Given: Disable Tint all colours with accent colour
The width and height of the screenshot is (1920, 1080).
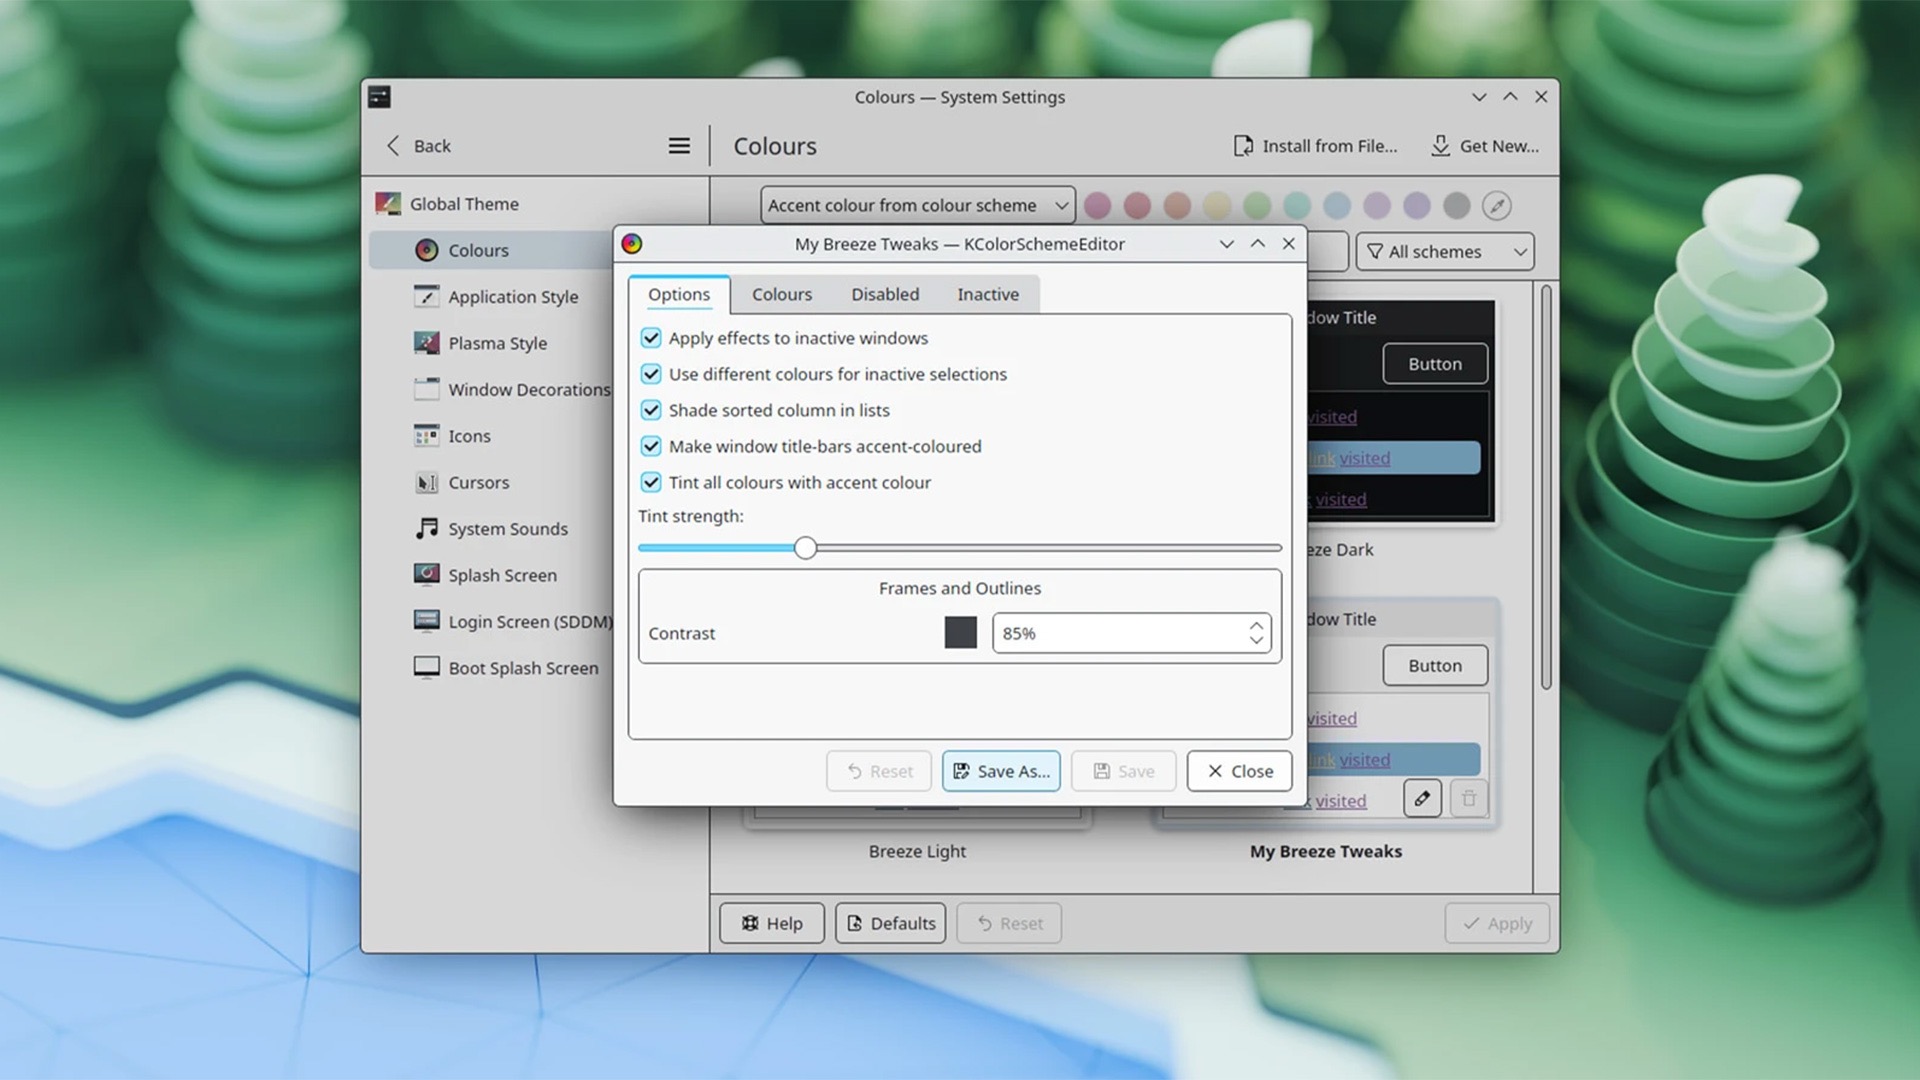Looking at the screenshot, I should [x=651, y=482].
